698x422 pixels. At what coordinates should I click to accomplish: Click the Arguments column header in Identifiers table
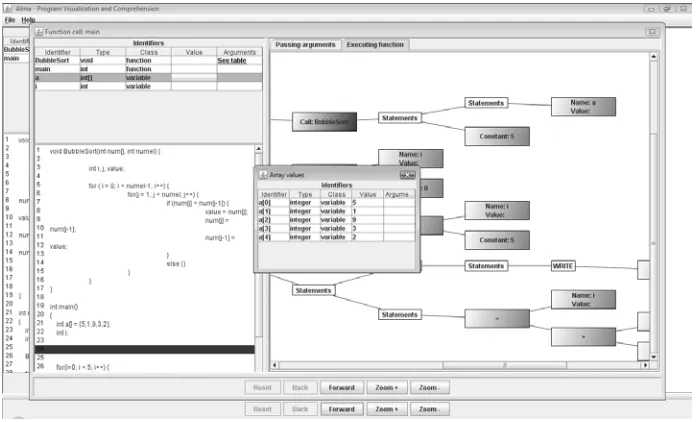239,52
